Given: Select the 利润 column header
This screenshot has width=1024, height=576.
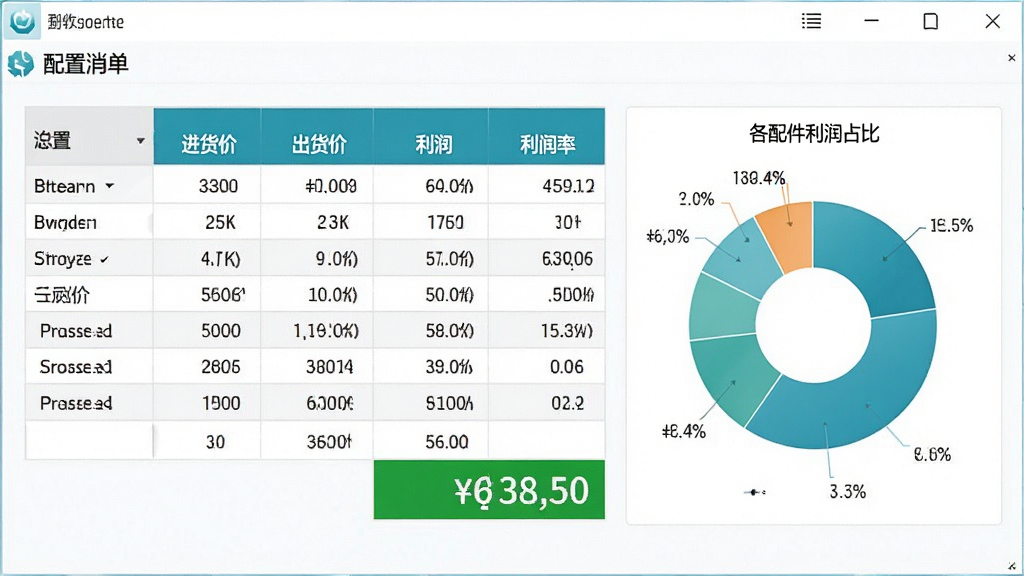Looking at the screenshot, I should (432, 136).
